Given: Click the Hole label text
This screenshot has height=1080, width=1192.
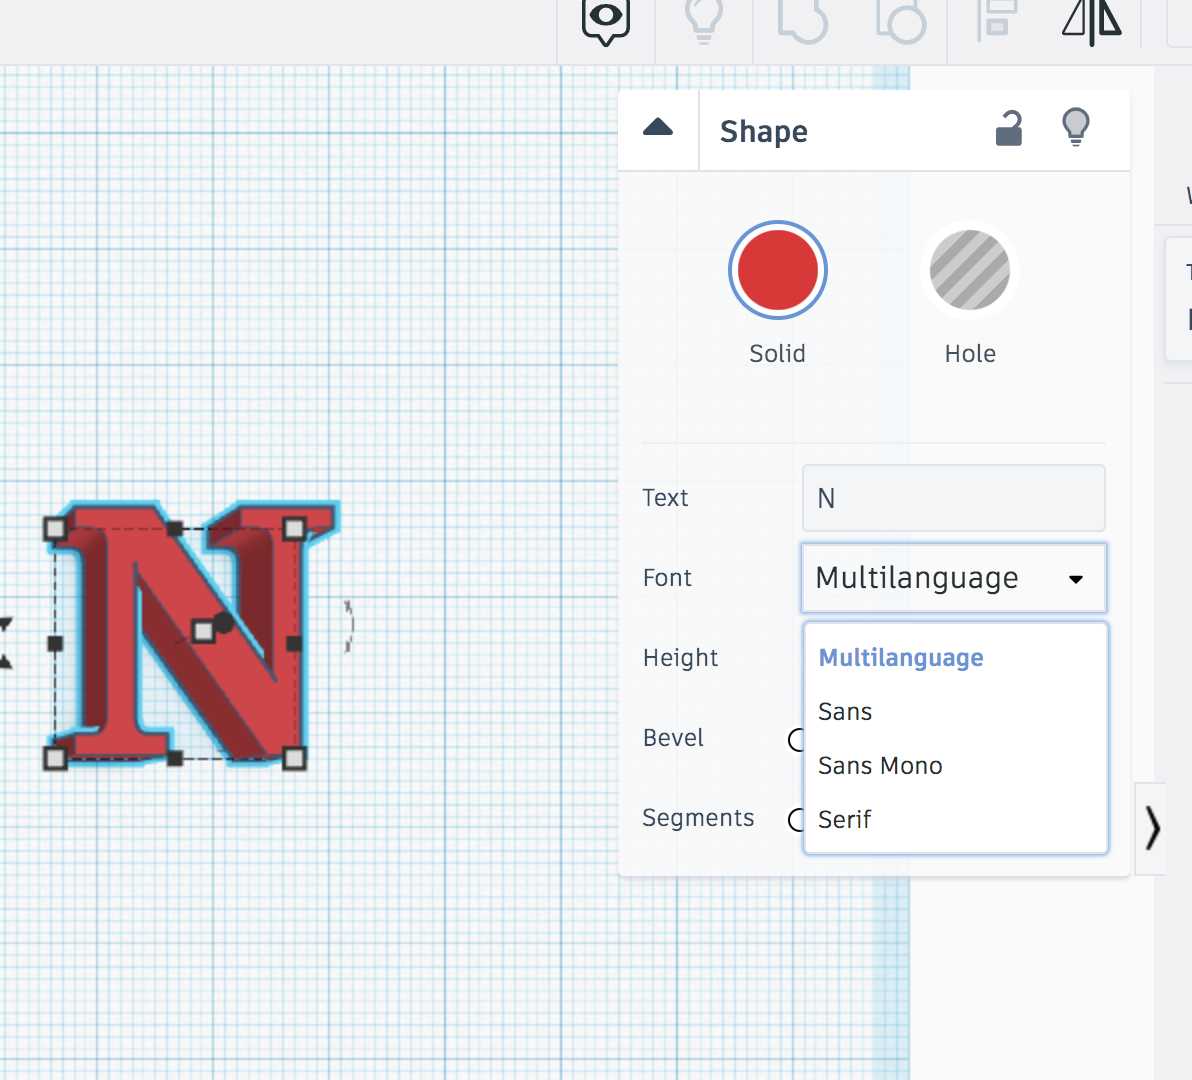Looking at the screenshot, I should click(x=970, y=353).
